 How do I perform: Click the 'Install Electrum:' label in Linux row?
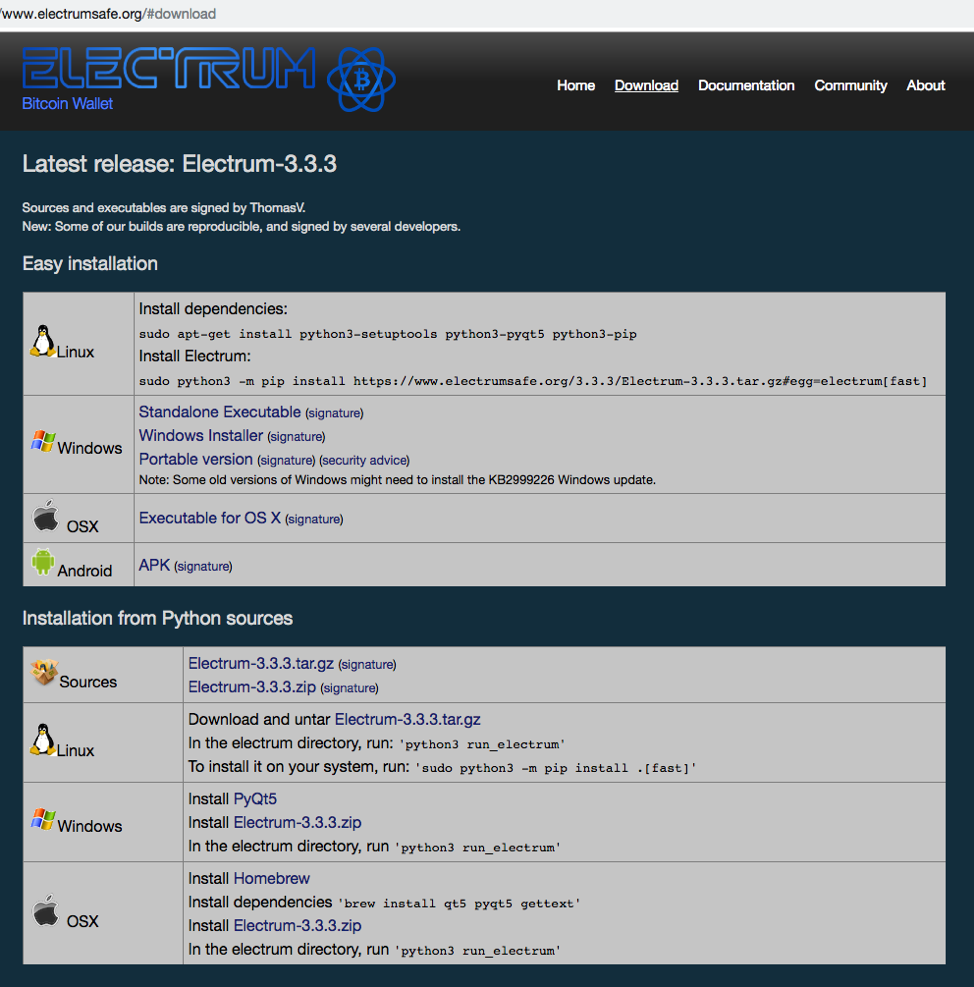[195, 356]
